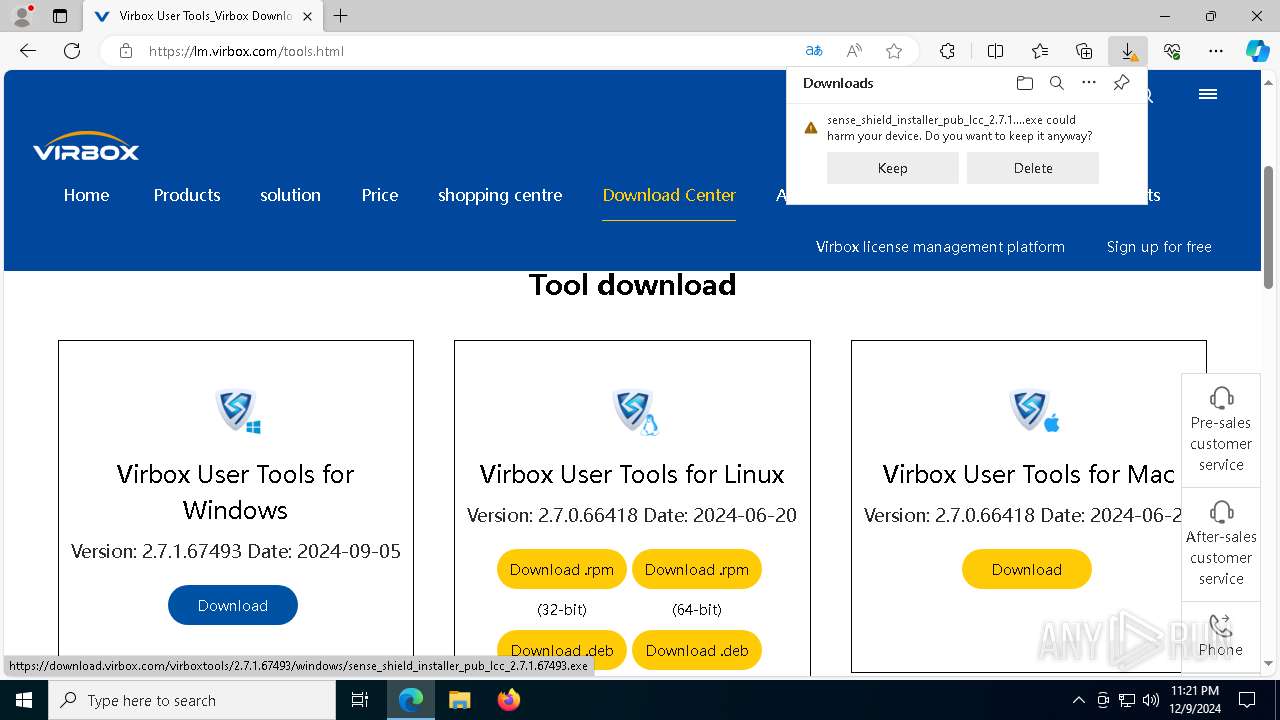Click the Tool download heading
Image resolution: width=1280 pixels, height=720 pixels.
click(632, 285)
